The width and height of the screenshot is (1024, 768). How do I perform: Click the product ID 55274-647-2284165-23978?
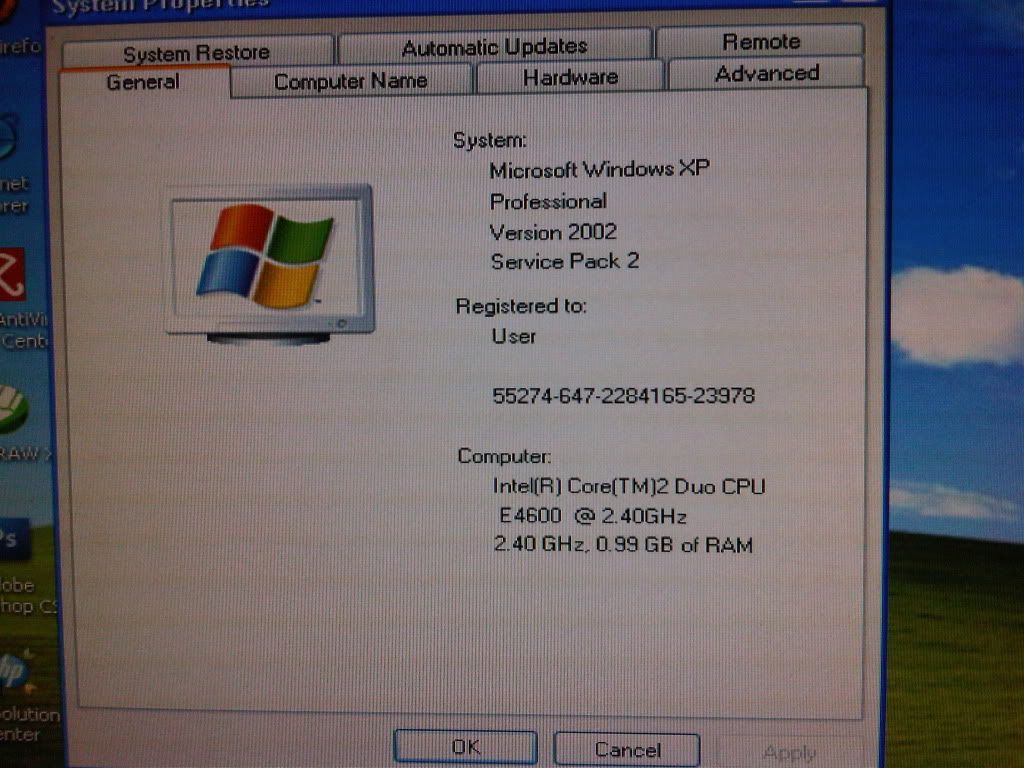[x=624, y=395]
